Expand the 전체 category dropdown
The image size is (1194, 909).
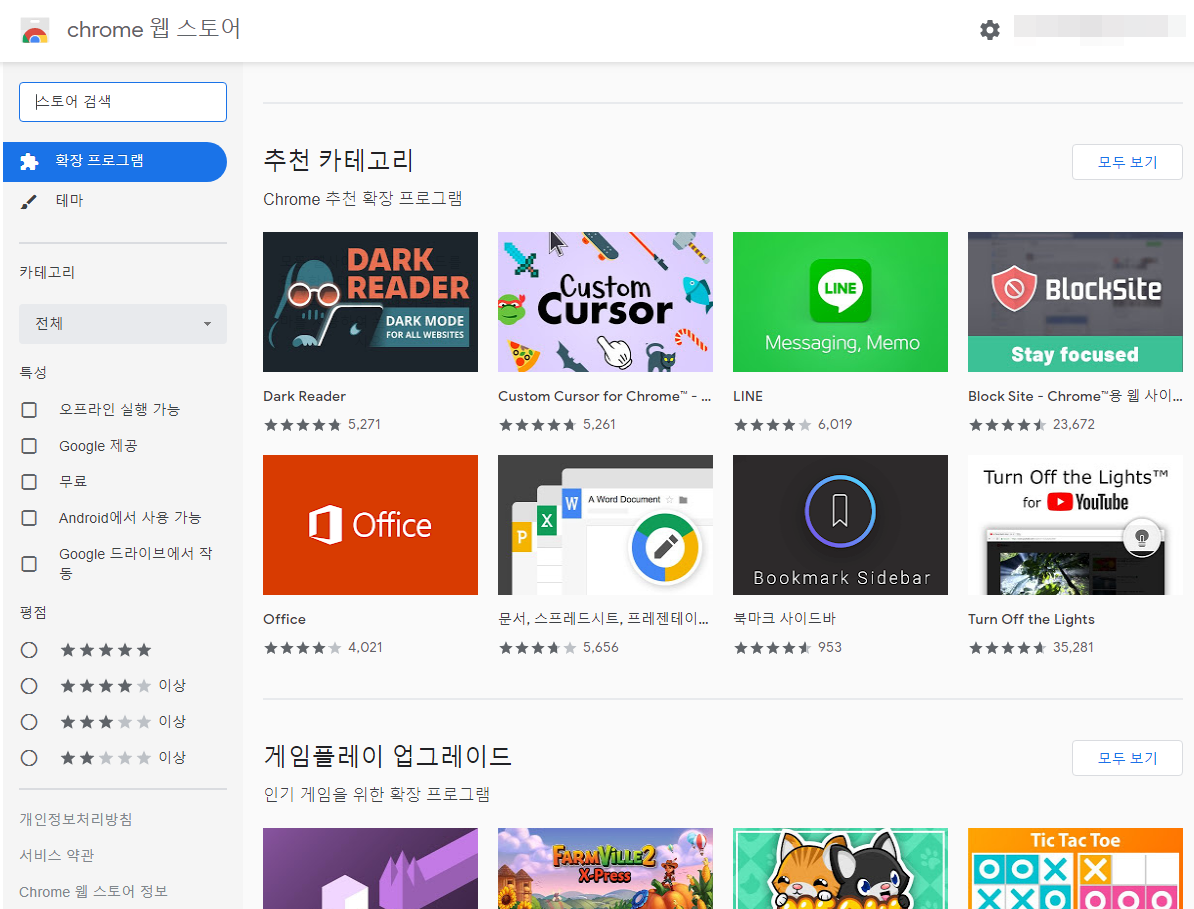(x=123, y=324)
